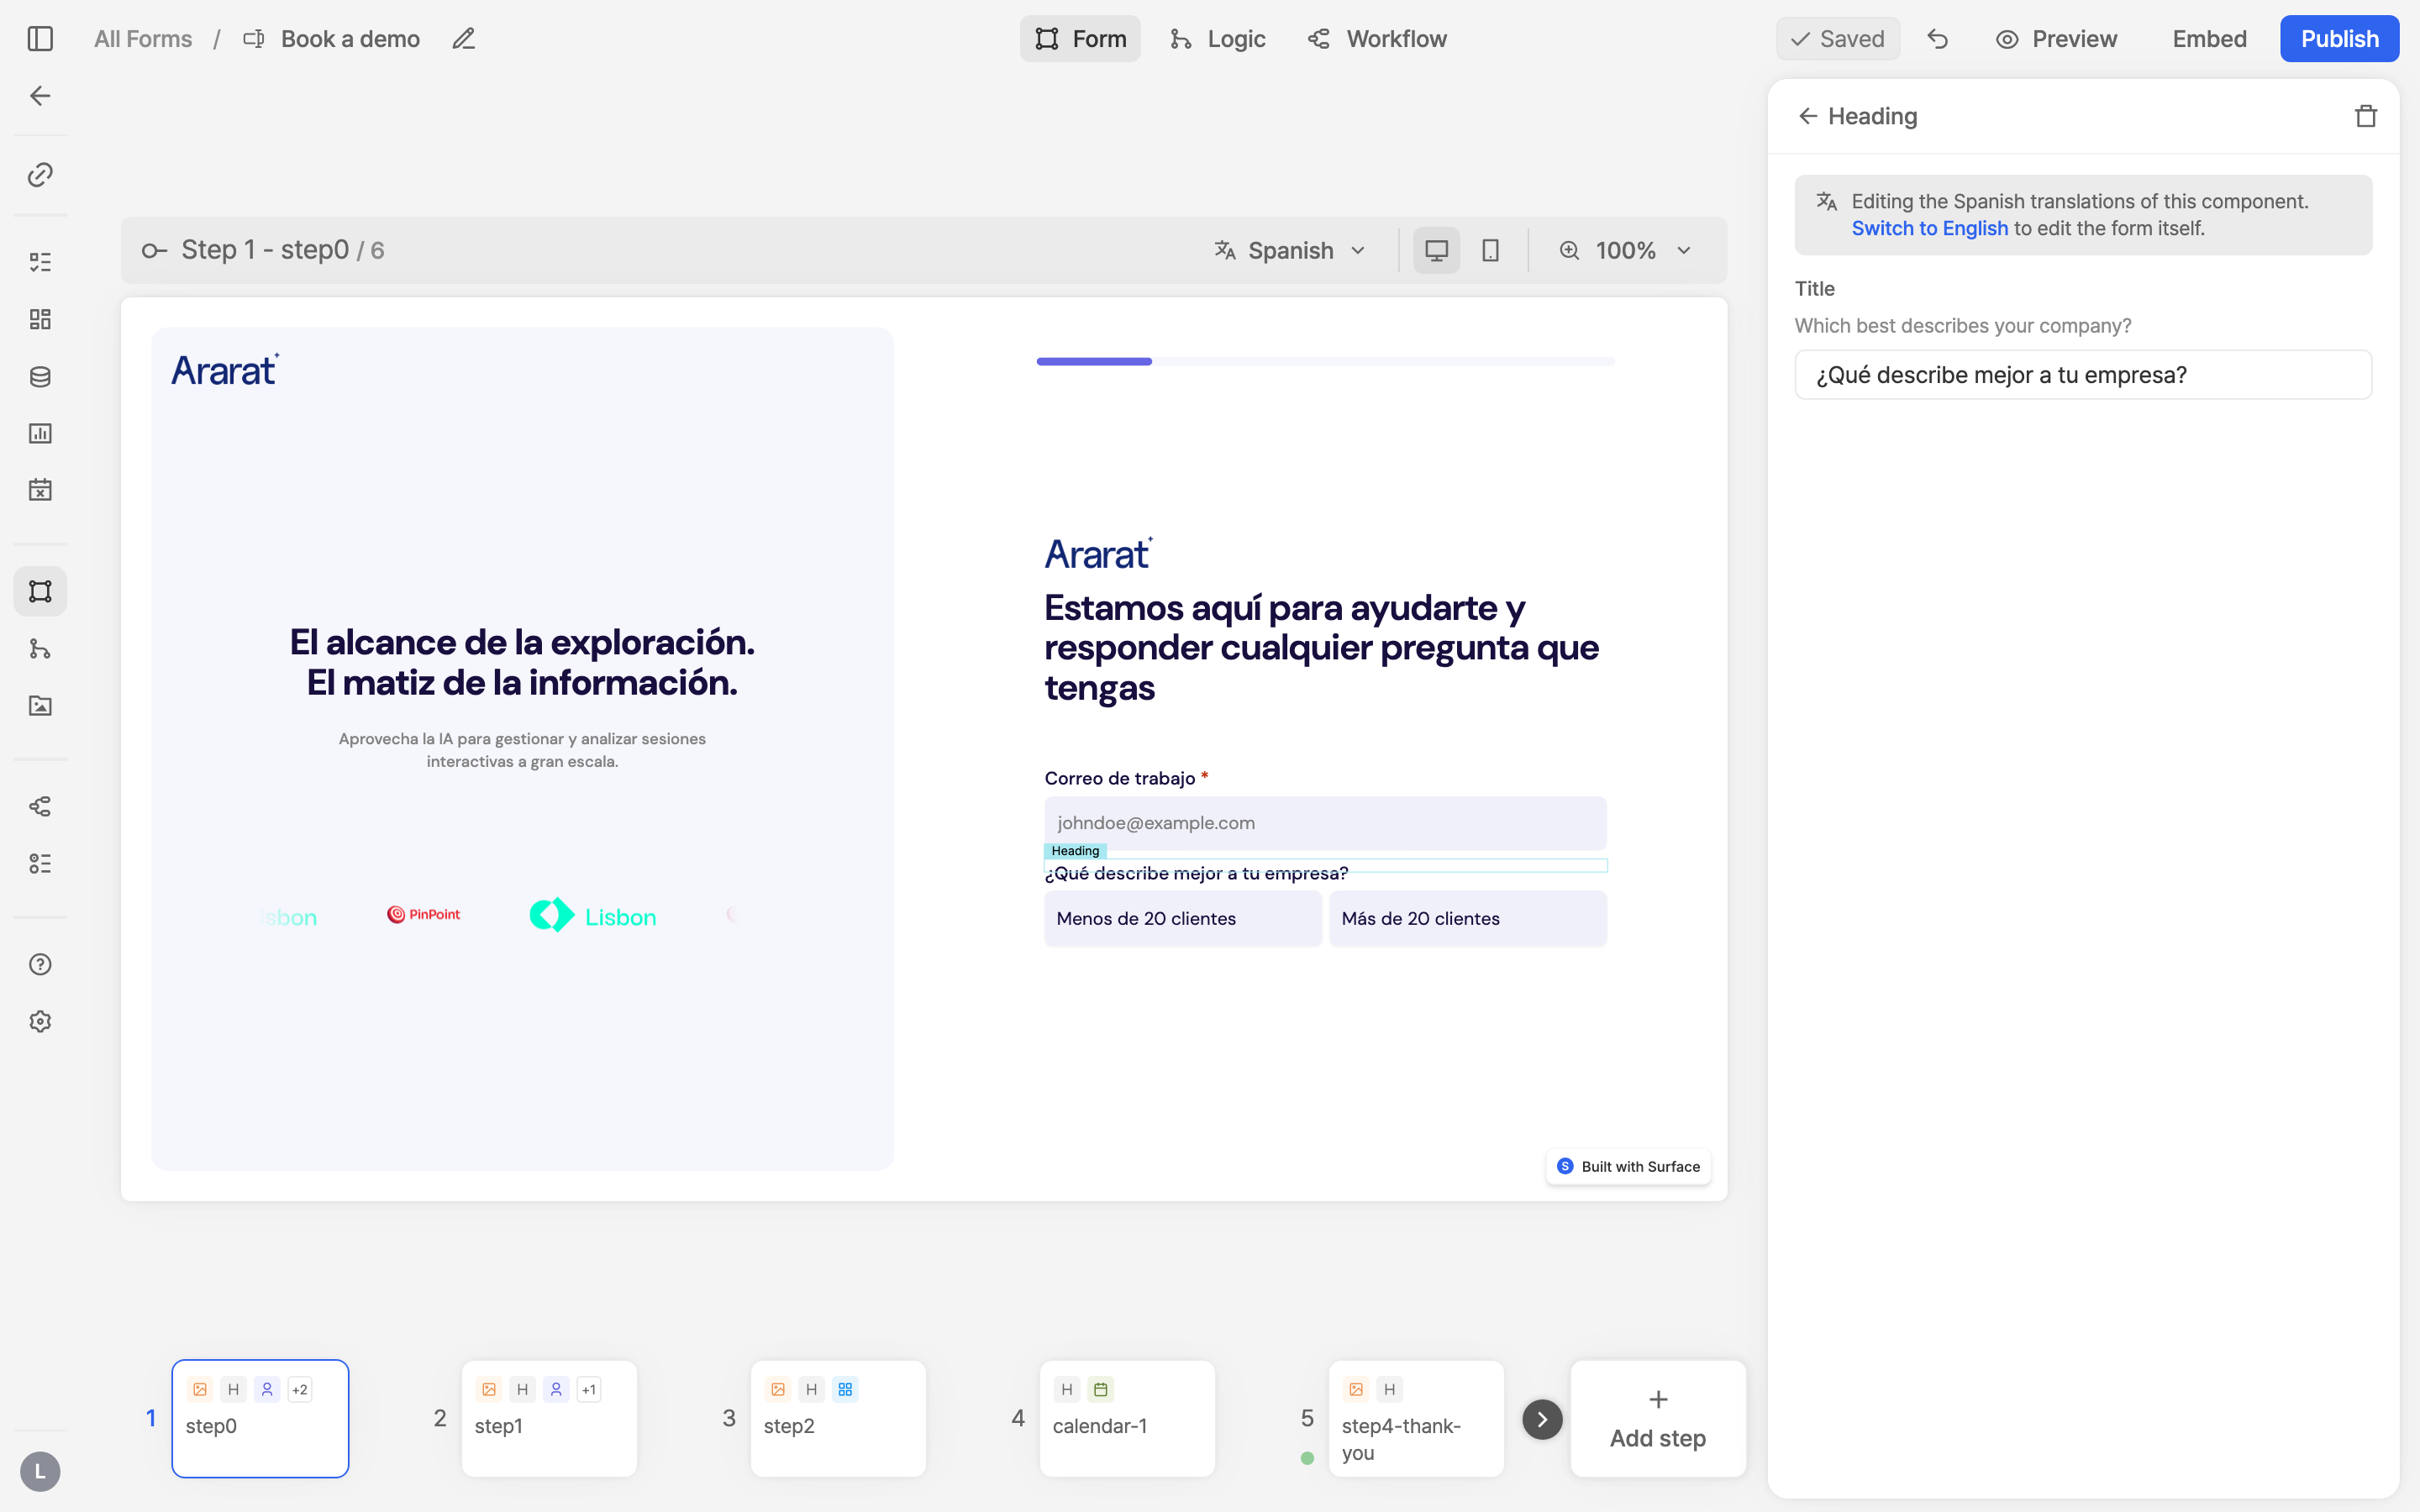Select the step4-thank-you thumbnail
2420x1512 pixels.
click(1416, 1418)
